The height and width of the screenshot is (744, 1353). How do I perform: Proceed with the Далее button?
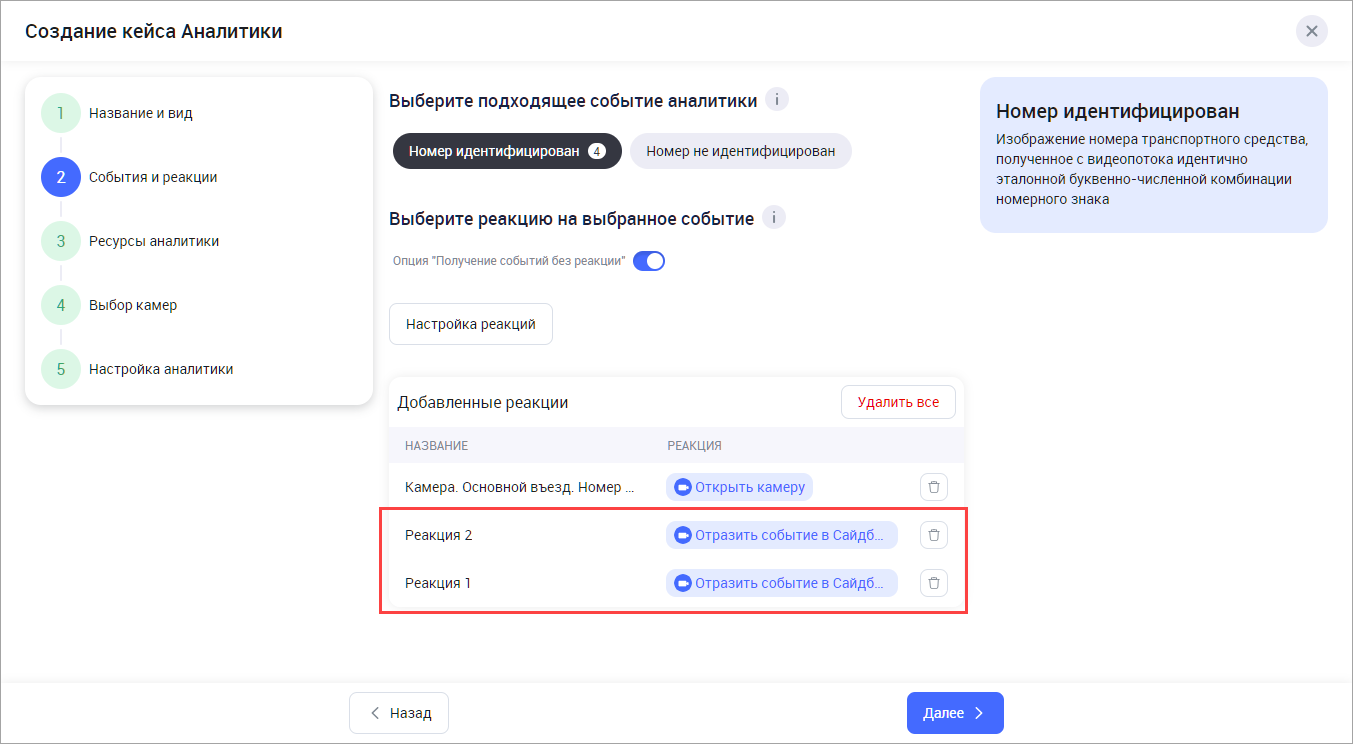pos(954,713)
